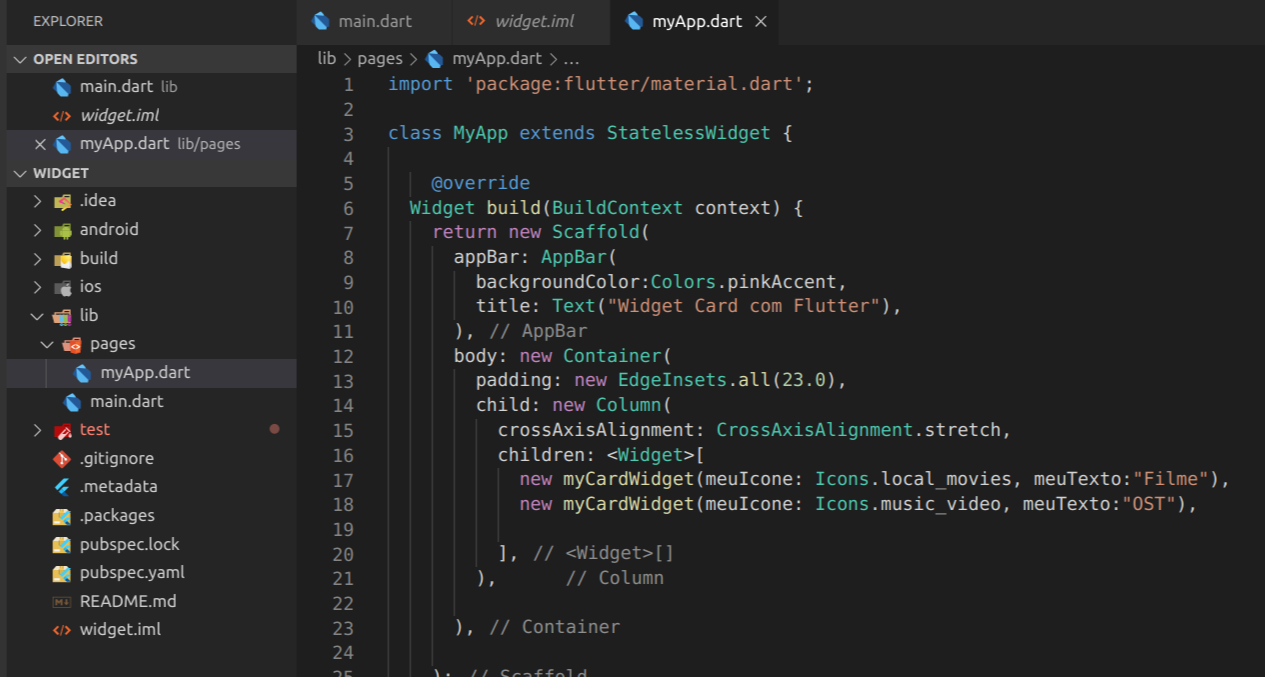
Task: Open .gitignore via its Git icon
Action: tap(63, 458)
